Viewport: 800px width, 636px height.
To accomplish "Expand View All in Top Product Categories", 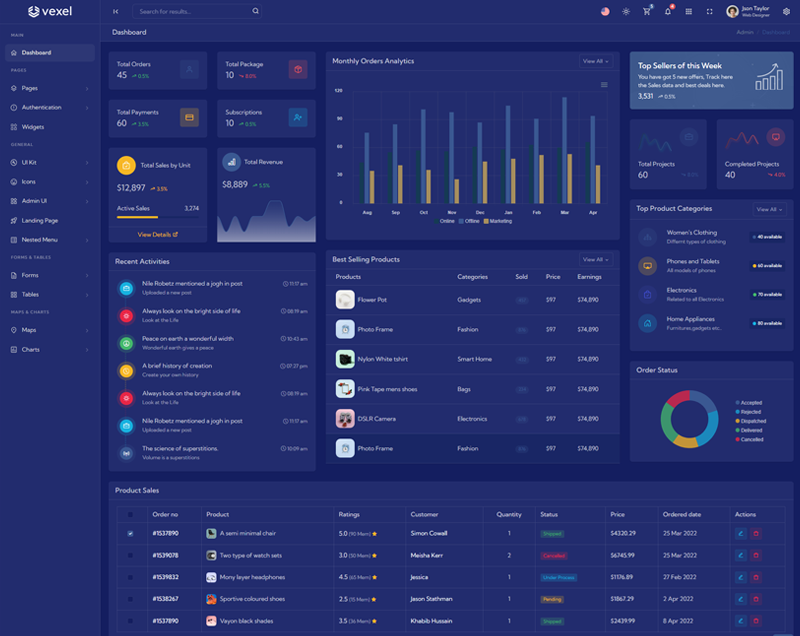I will (x=768, y=209).
